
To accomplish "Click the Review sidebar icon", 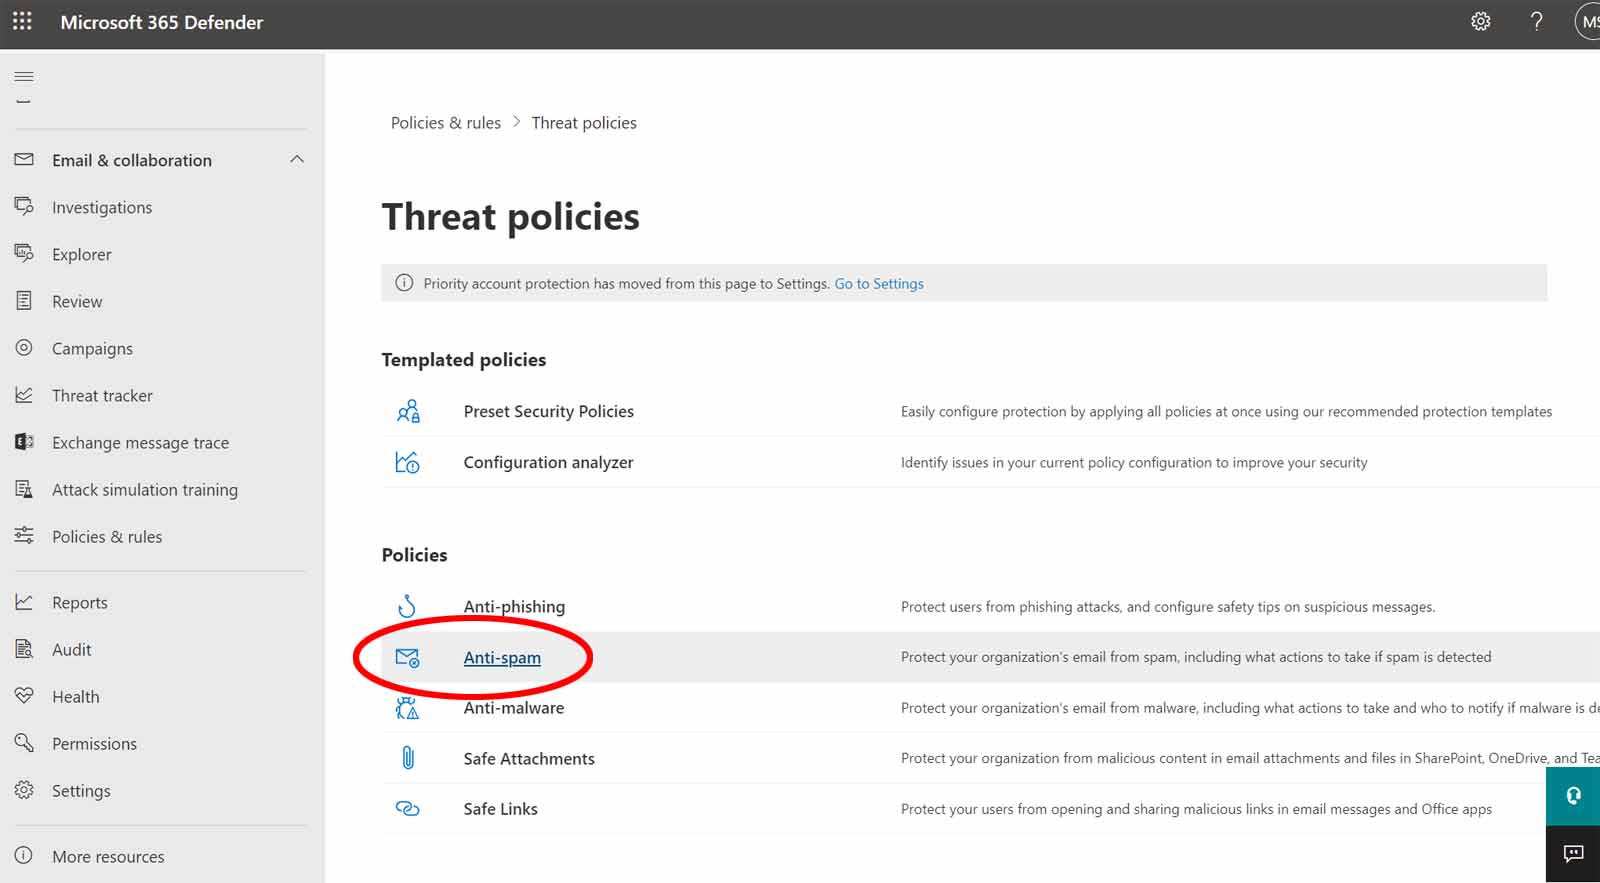I will (24, 300).
